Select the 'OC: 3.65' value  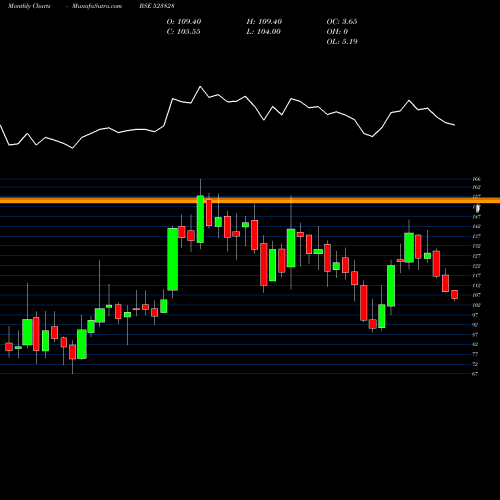(342, 22)
